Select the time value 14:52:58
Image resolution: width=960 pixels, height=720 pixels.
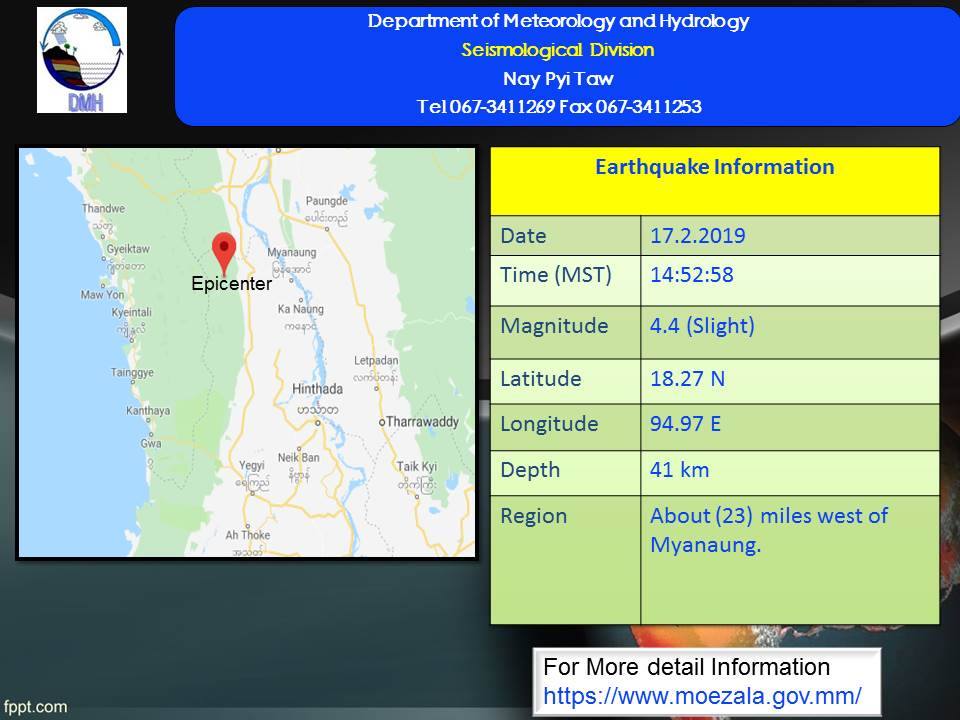coord(692,275)
